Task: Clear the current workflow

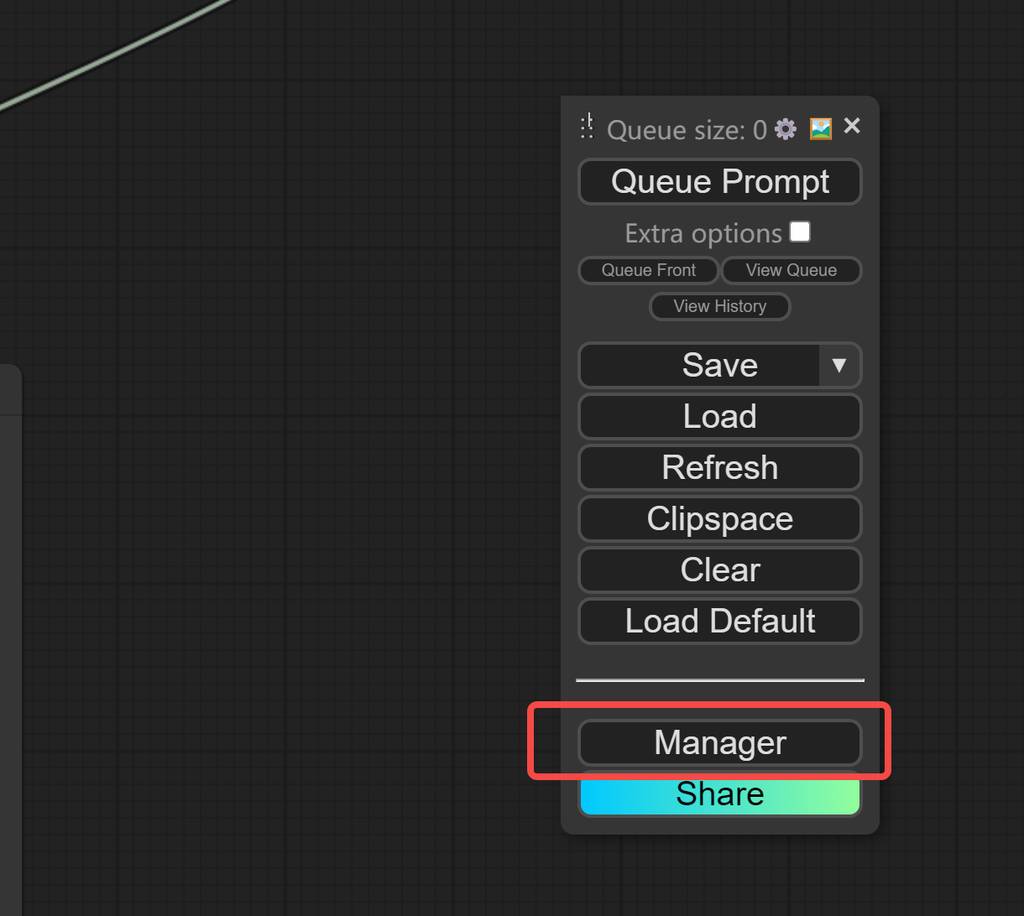Action: [719, 570]
